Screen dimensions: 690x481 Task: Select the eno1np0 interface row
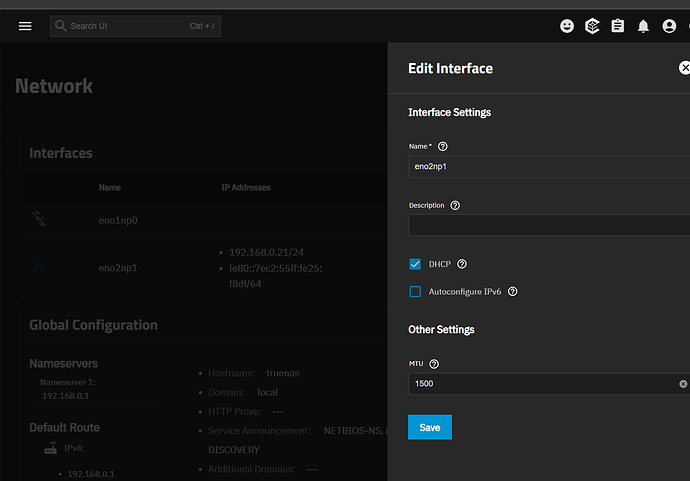[x=203, y=220]
